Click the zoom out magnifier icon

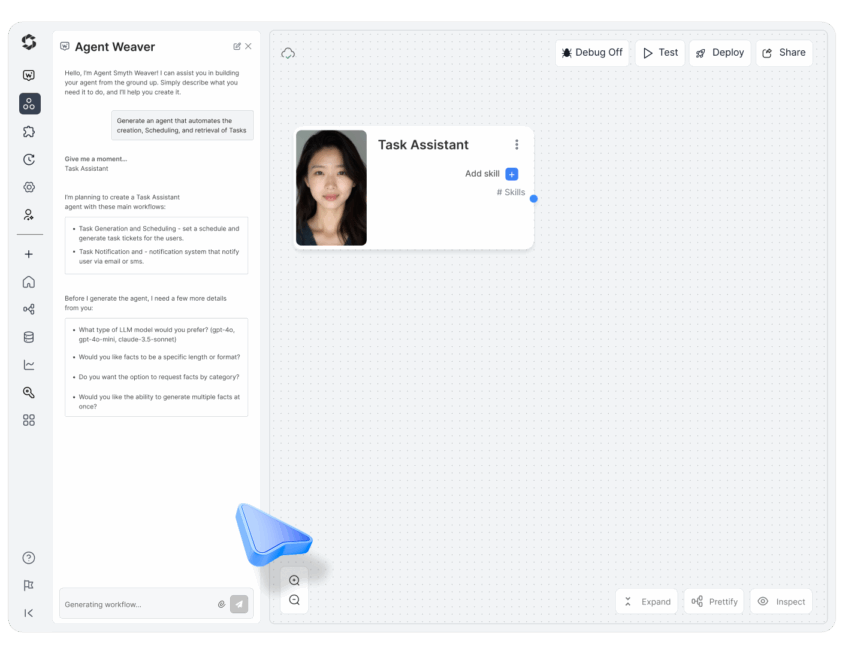tap(294, 600)
